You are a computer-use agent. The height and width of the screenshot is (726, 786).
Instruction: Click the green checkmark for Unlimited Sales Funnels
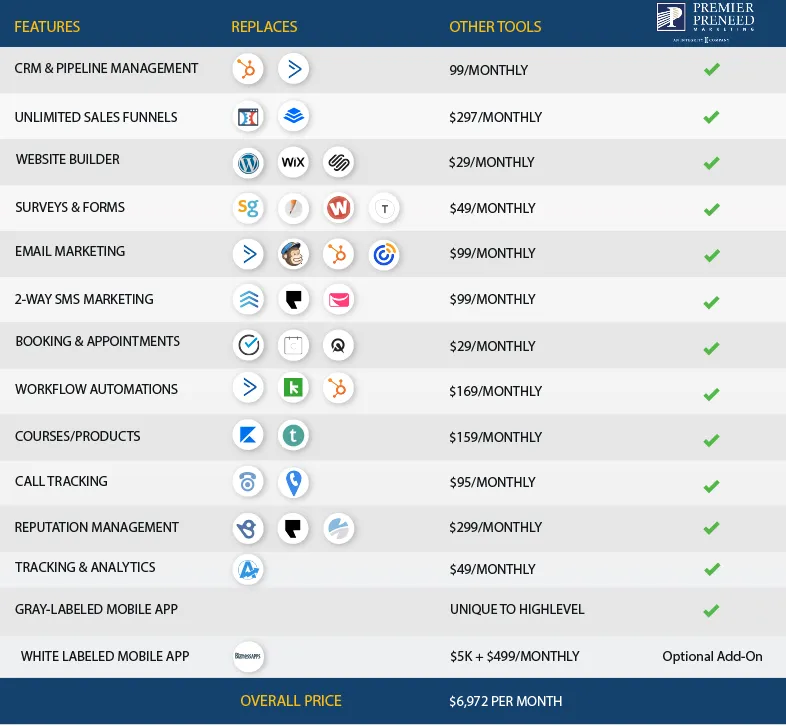tap(711, 117)
